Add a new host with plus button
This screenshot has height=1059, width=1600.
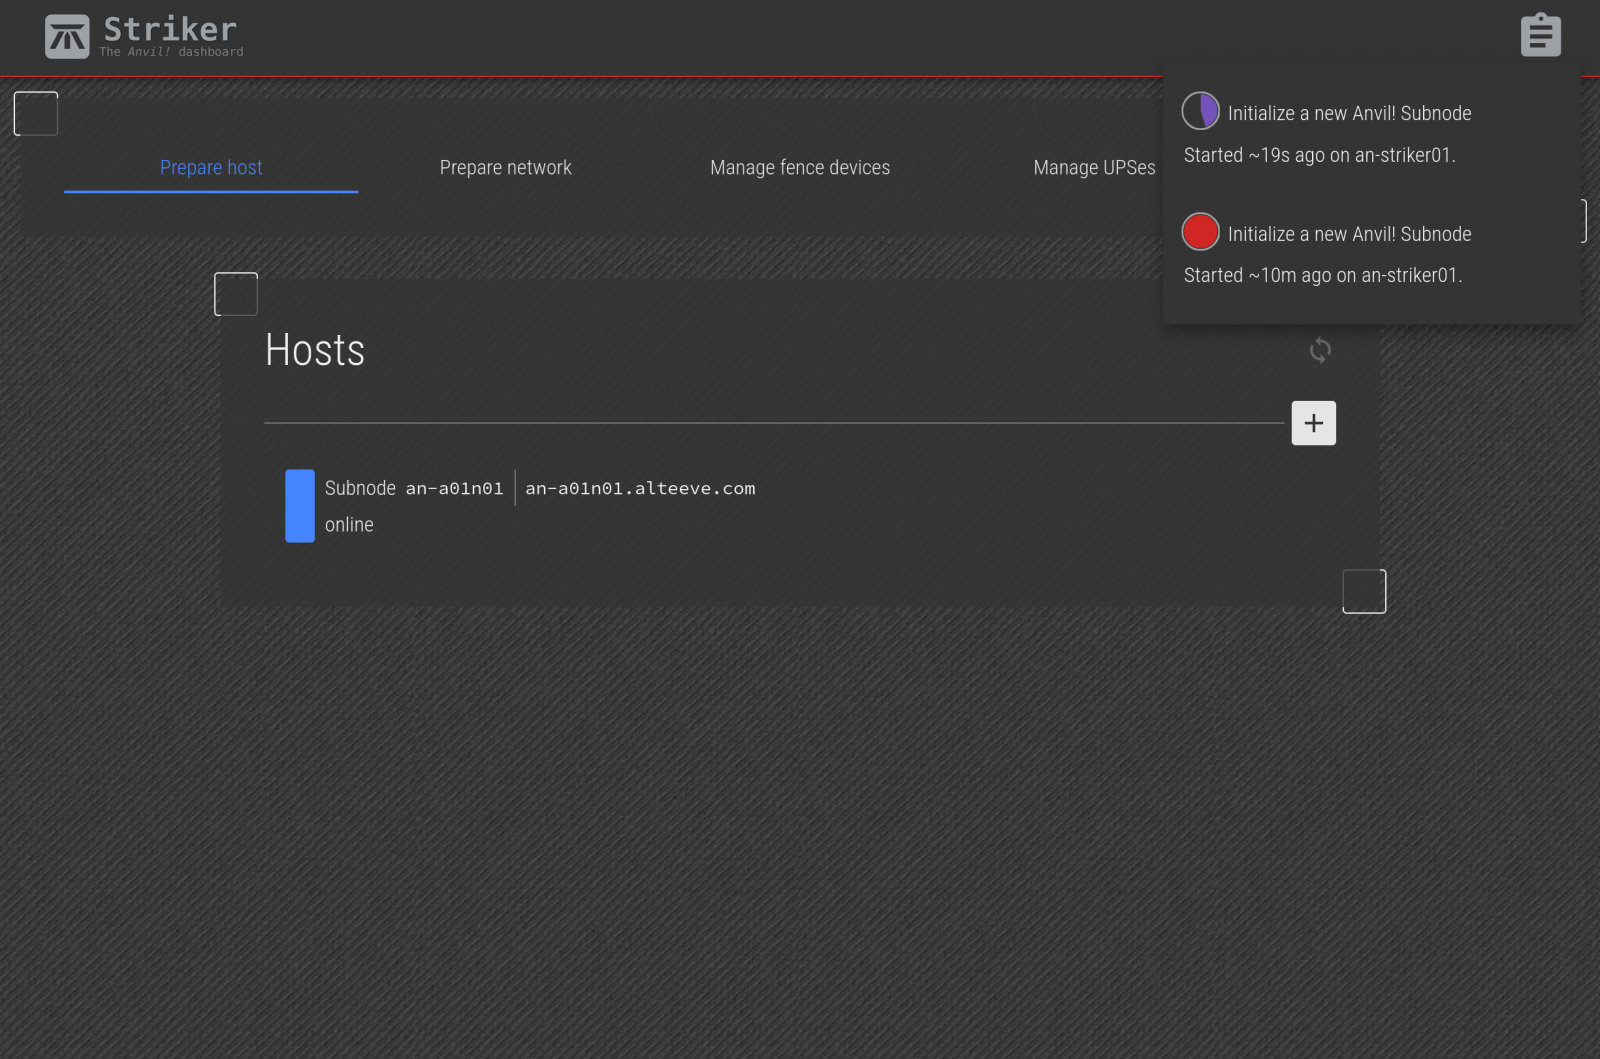(x=1313, y=423)
